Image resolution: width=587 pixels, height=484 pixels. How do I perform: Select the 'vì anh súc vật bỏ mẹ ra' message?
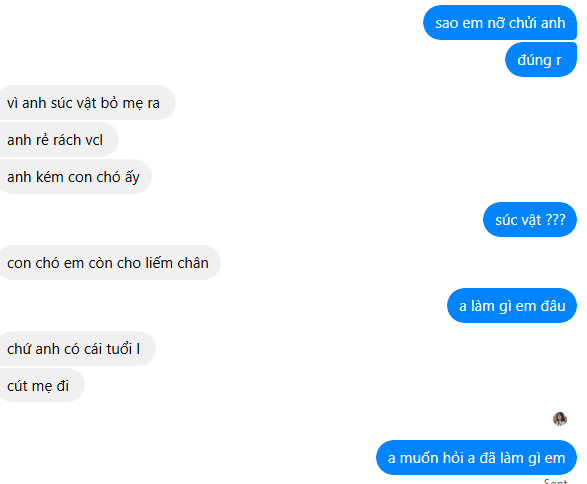point(87,103)
